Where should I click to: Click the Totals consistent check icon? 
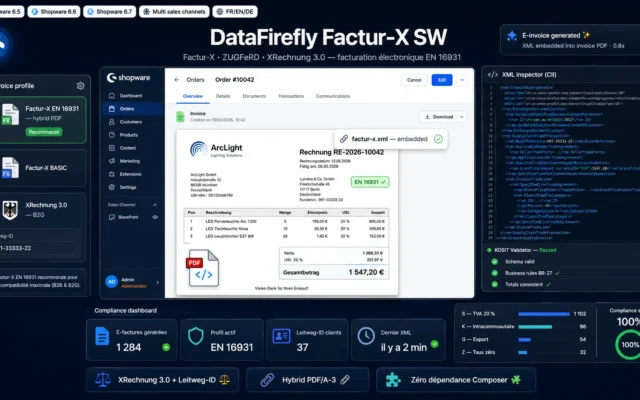click(x=495, y=284)
